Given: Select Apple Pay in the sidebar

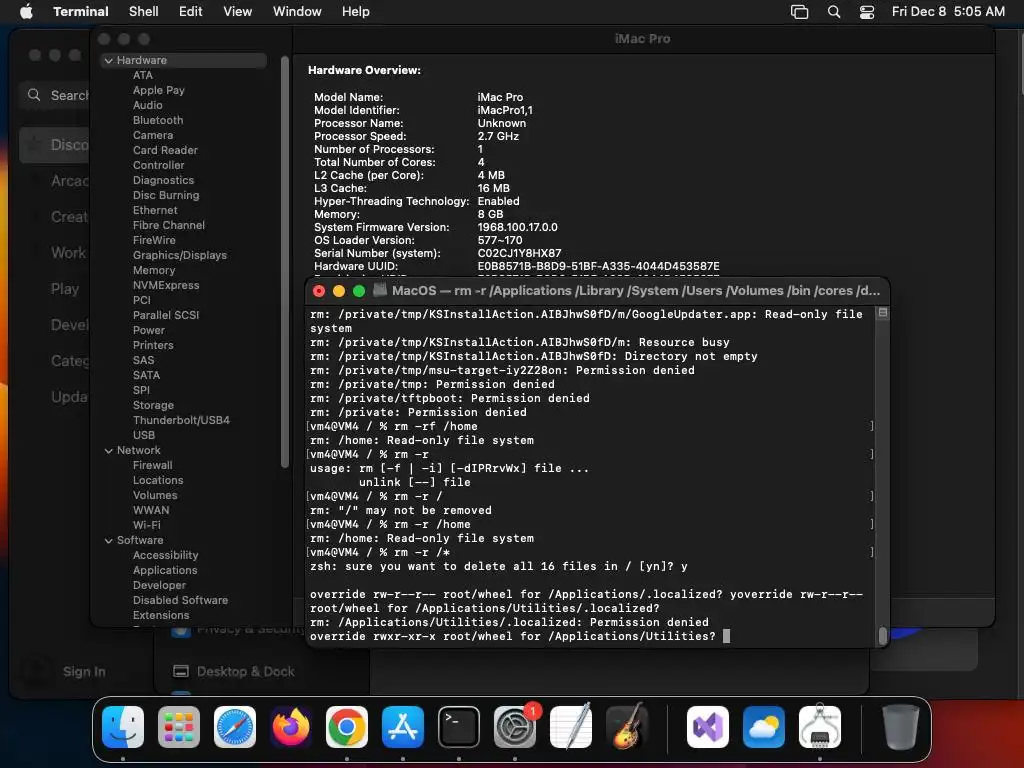Looking at the screenshot, I should (x=159, y=90).
